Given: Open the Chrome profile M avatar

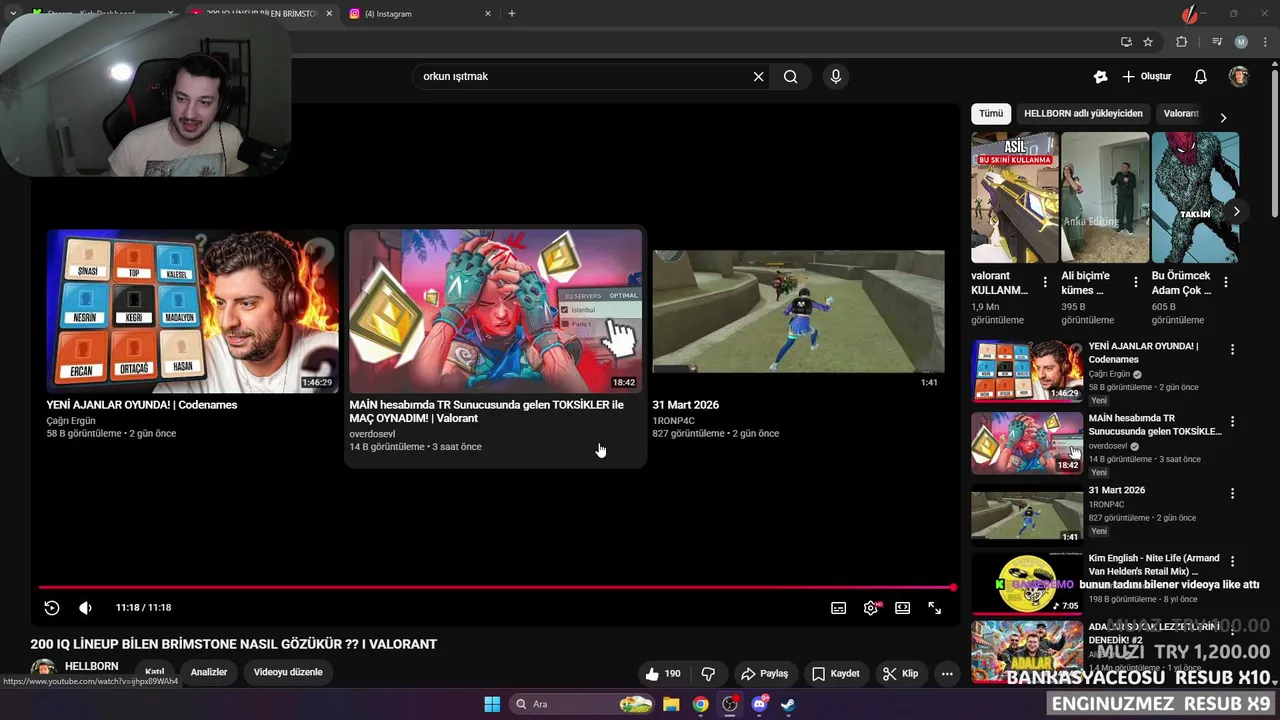Looking at the screenshot, I should pyautogui.click(x=1241, y=42).
